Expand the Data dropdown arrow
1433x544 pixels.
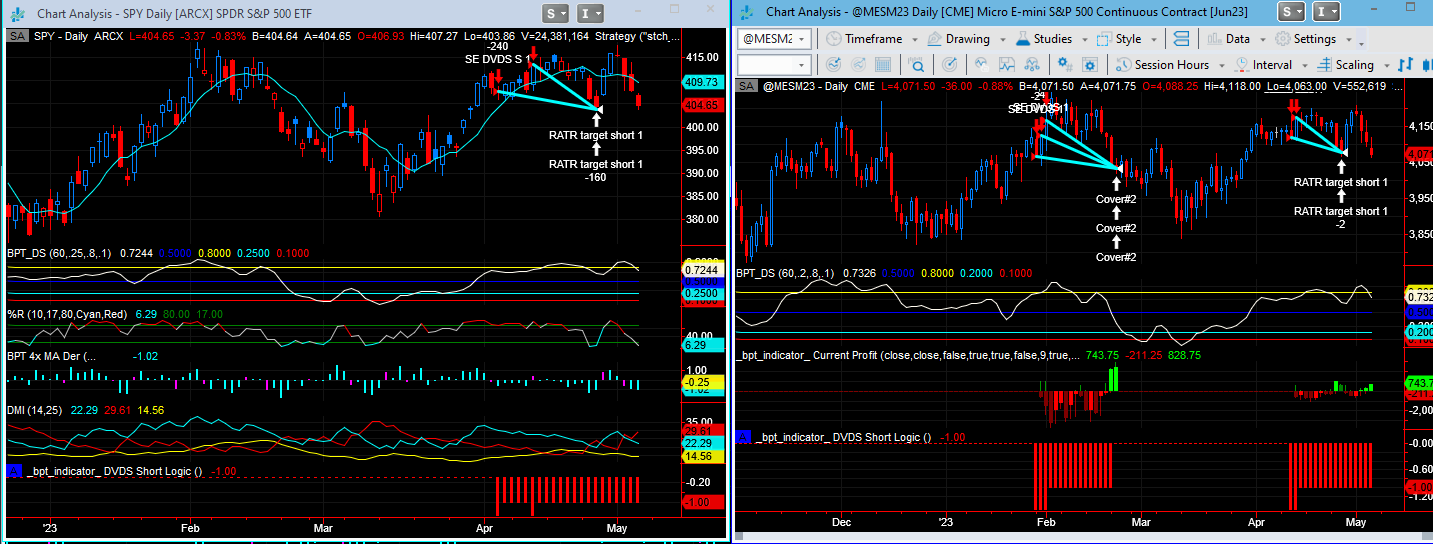pyautogui.click(x=1262, y=40)
